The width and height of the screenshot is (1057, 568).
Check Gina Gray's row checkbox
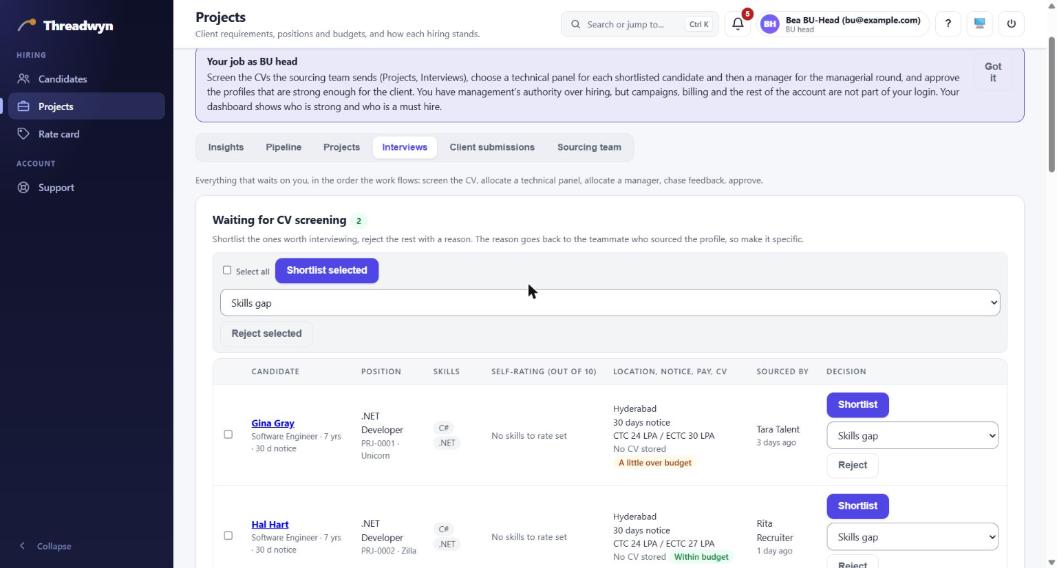point(228,435)
